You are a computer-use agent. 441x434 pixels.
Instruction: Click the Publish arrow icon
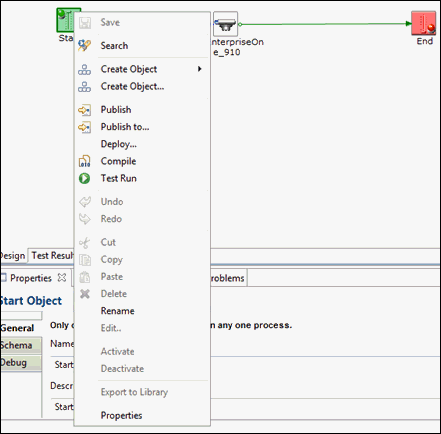84,110
